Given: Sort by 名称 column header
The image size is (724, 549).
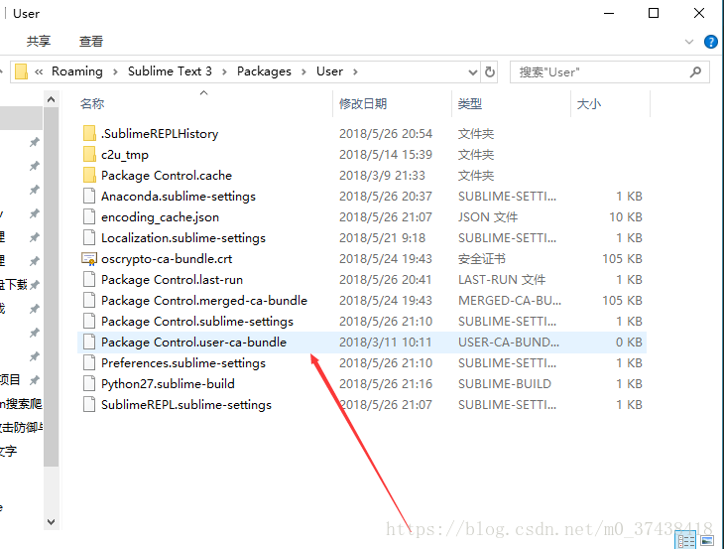Looking at the screenshot, I should click(x=92, y=103).
